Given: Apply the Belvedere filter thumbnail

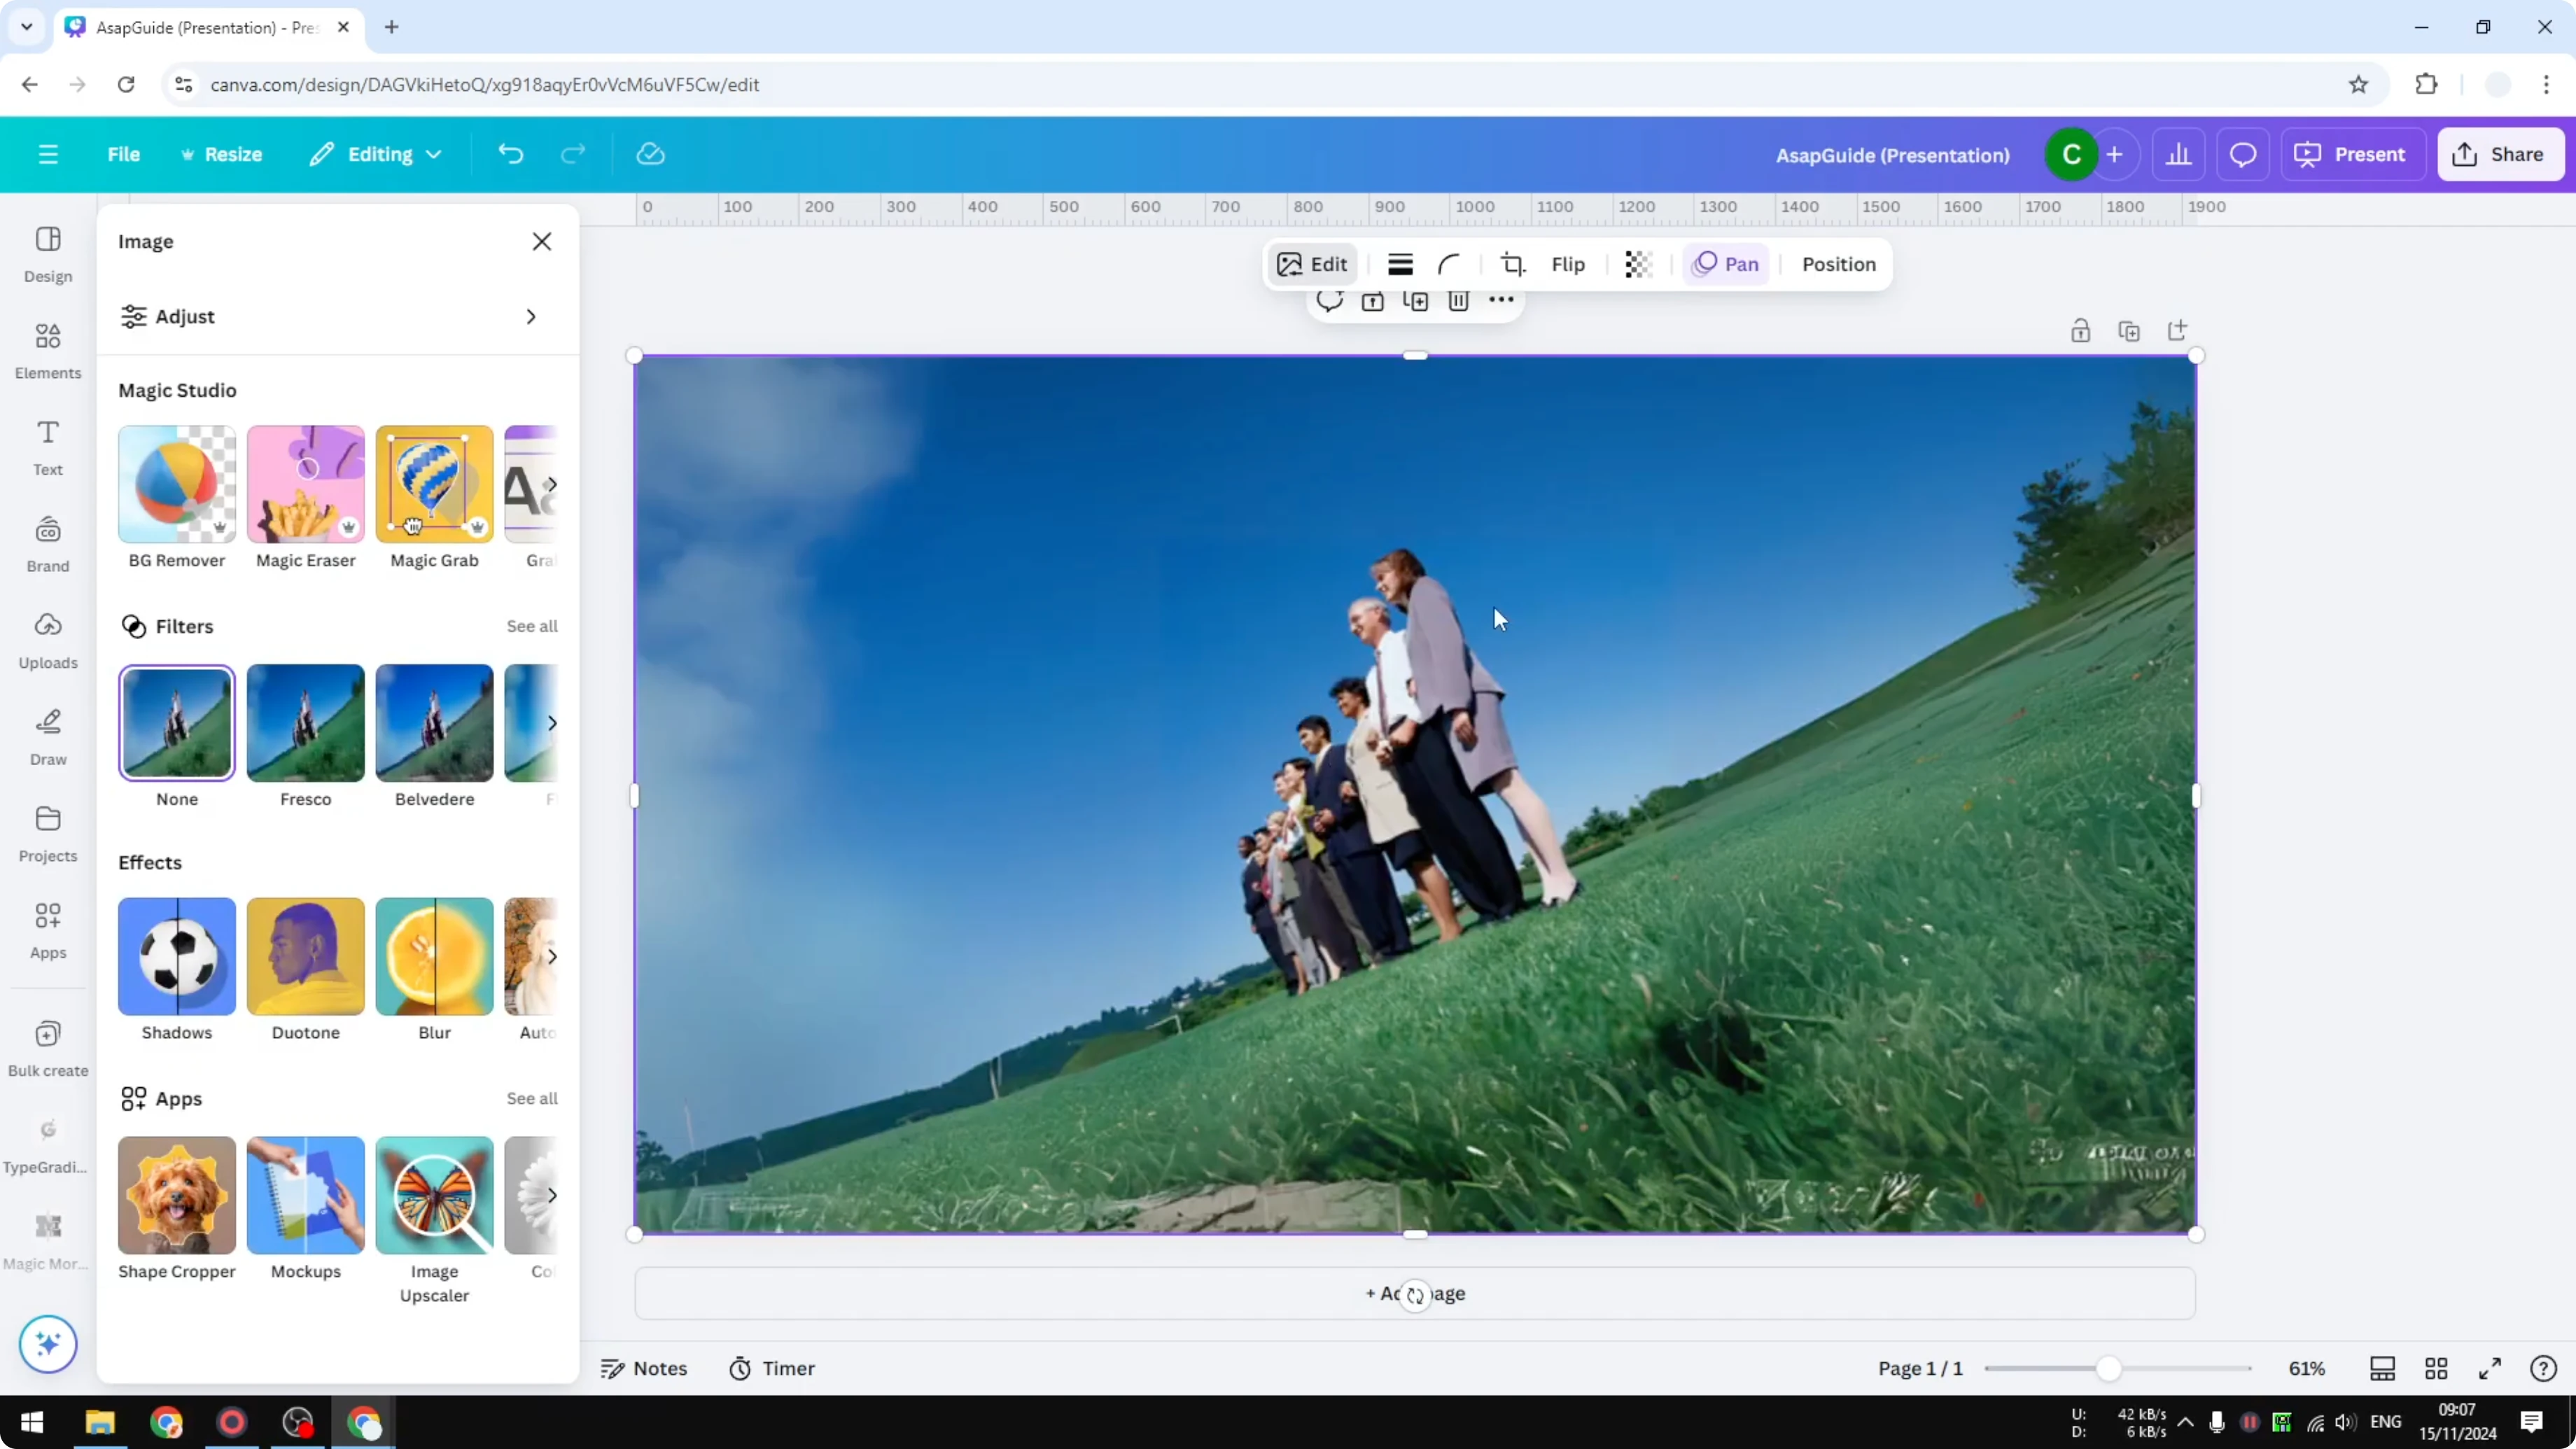Looking at the screenshot, I should point(433,722).
